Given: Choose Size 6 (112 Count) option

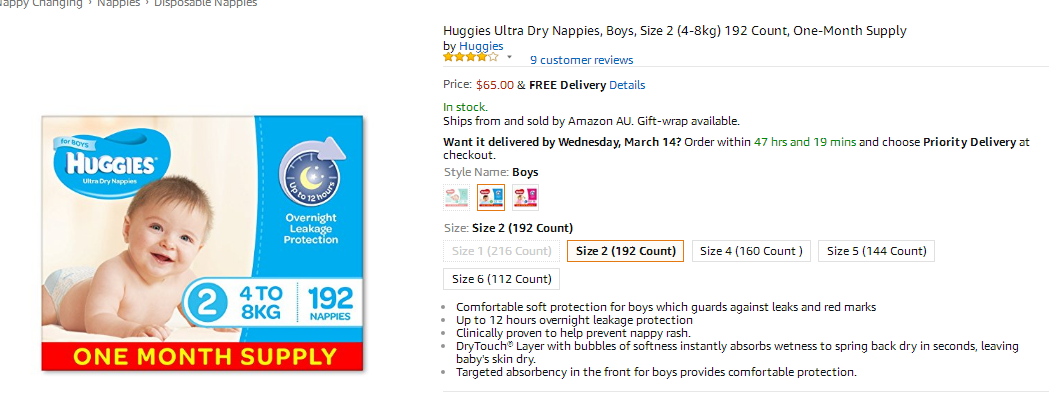Looking at the screenshot, I should pos(502,279).
